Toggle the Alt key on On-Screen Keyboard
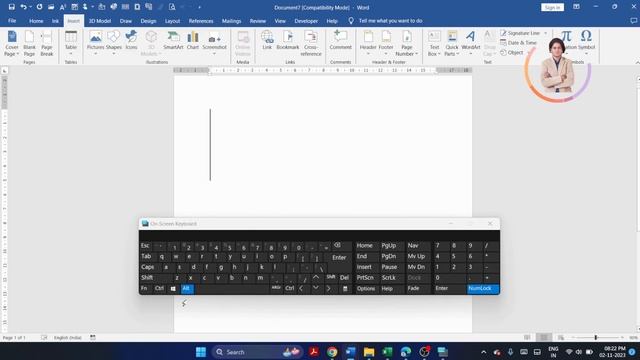640x360 pixels. click(x=187, y=289)
